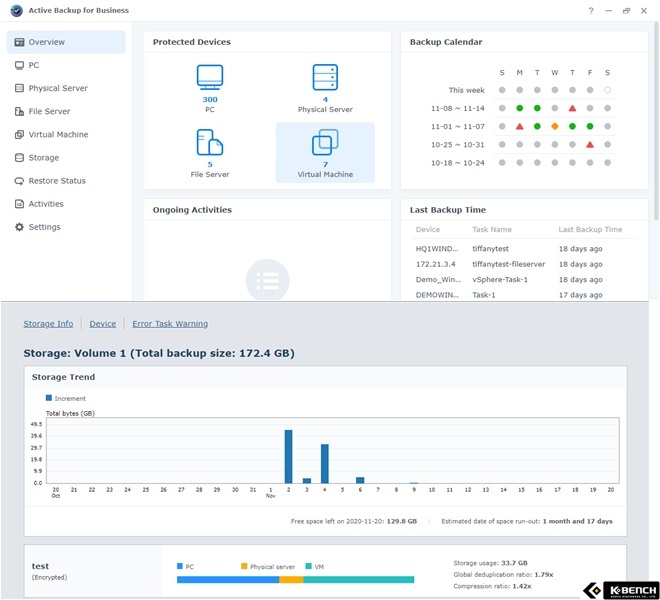Go to Physical Server in sidebar

coord(66,88)
